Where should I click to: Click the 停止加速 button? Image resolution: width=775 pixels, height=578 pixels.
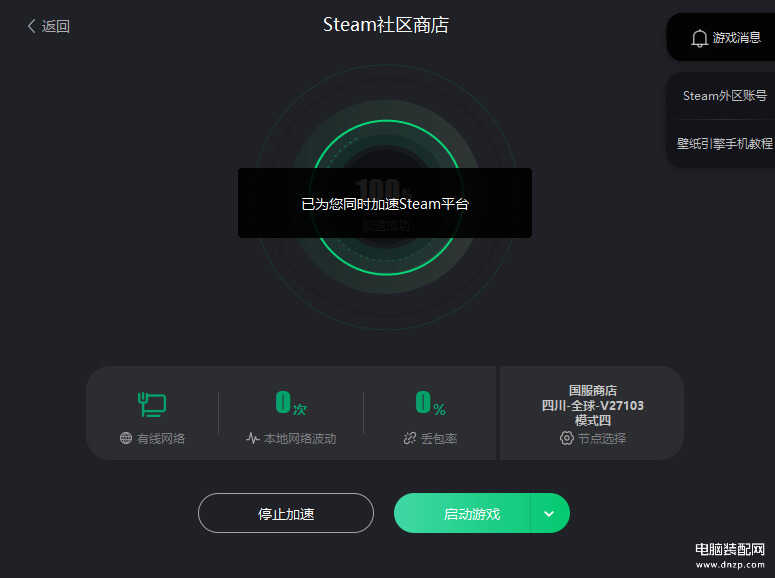click(x=286, y=513)
